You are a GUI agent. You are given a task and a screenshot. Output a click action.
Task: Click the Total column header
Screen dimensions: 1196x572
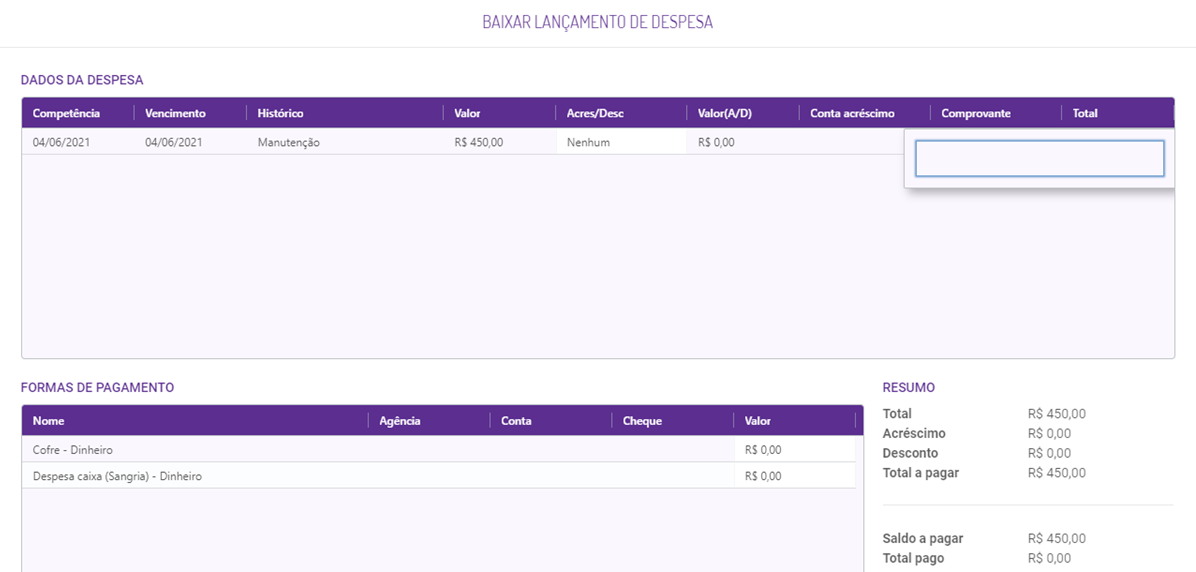pos(1085,113)
